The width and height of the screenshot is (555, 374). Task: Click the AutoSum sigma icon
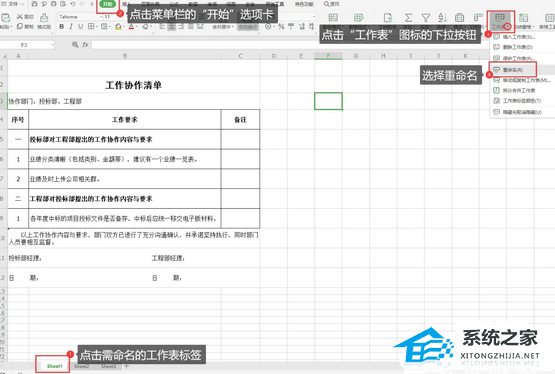(408, 17)
